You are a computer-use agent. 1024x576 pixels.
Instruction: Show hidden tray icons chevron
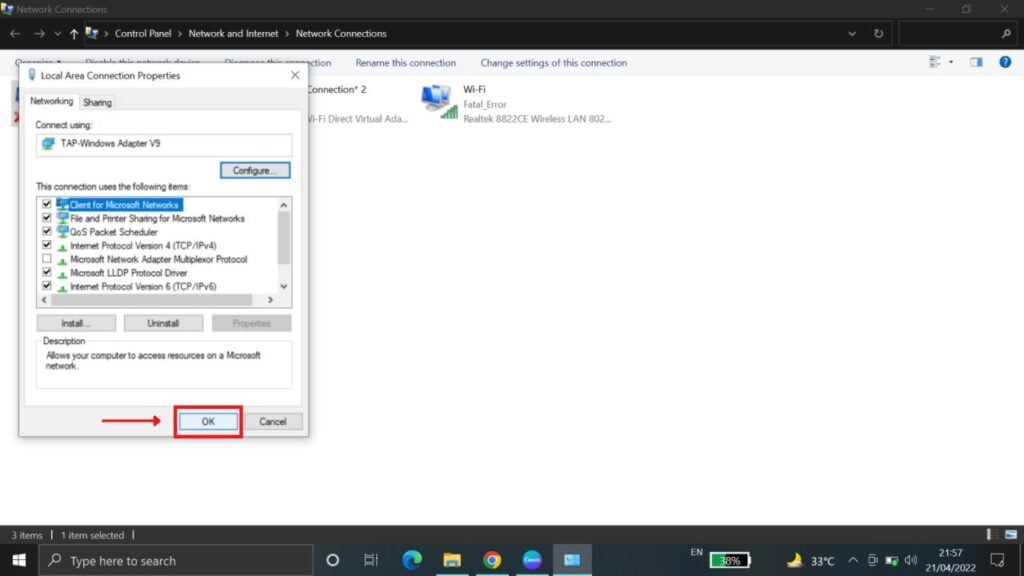pyautogui.click(x=853, y=560)
